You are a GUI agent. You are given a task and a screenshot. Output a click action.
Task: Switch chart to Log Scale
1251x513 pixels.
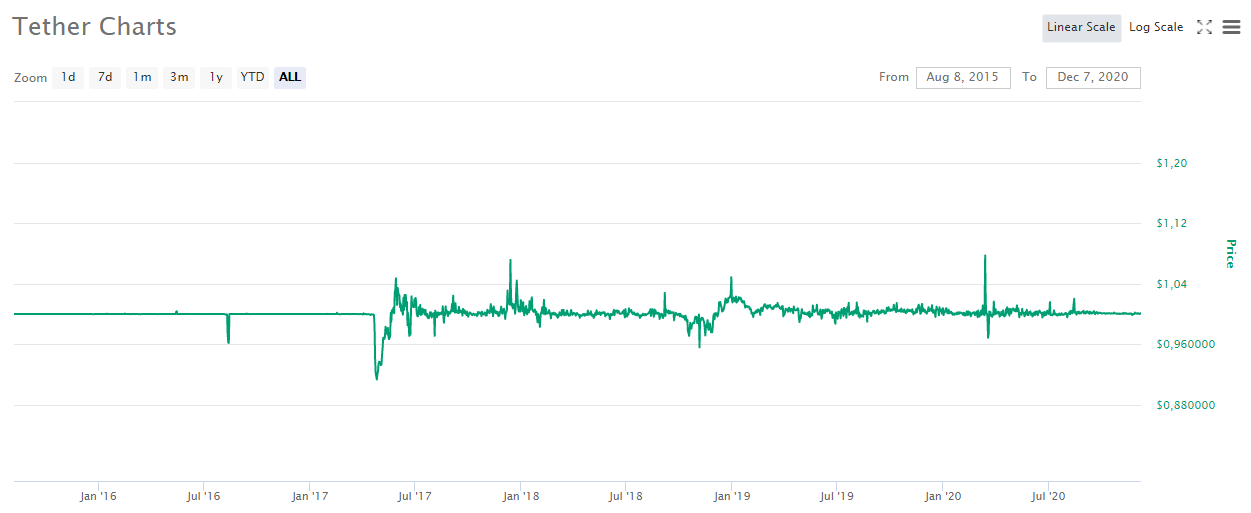pos(1156,28)
